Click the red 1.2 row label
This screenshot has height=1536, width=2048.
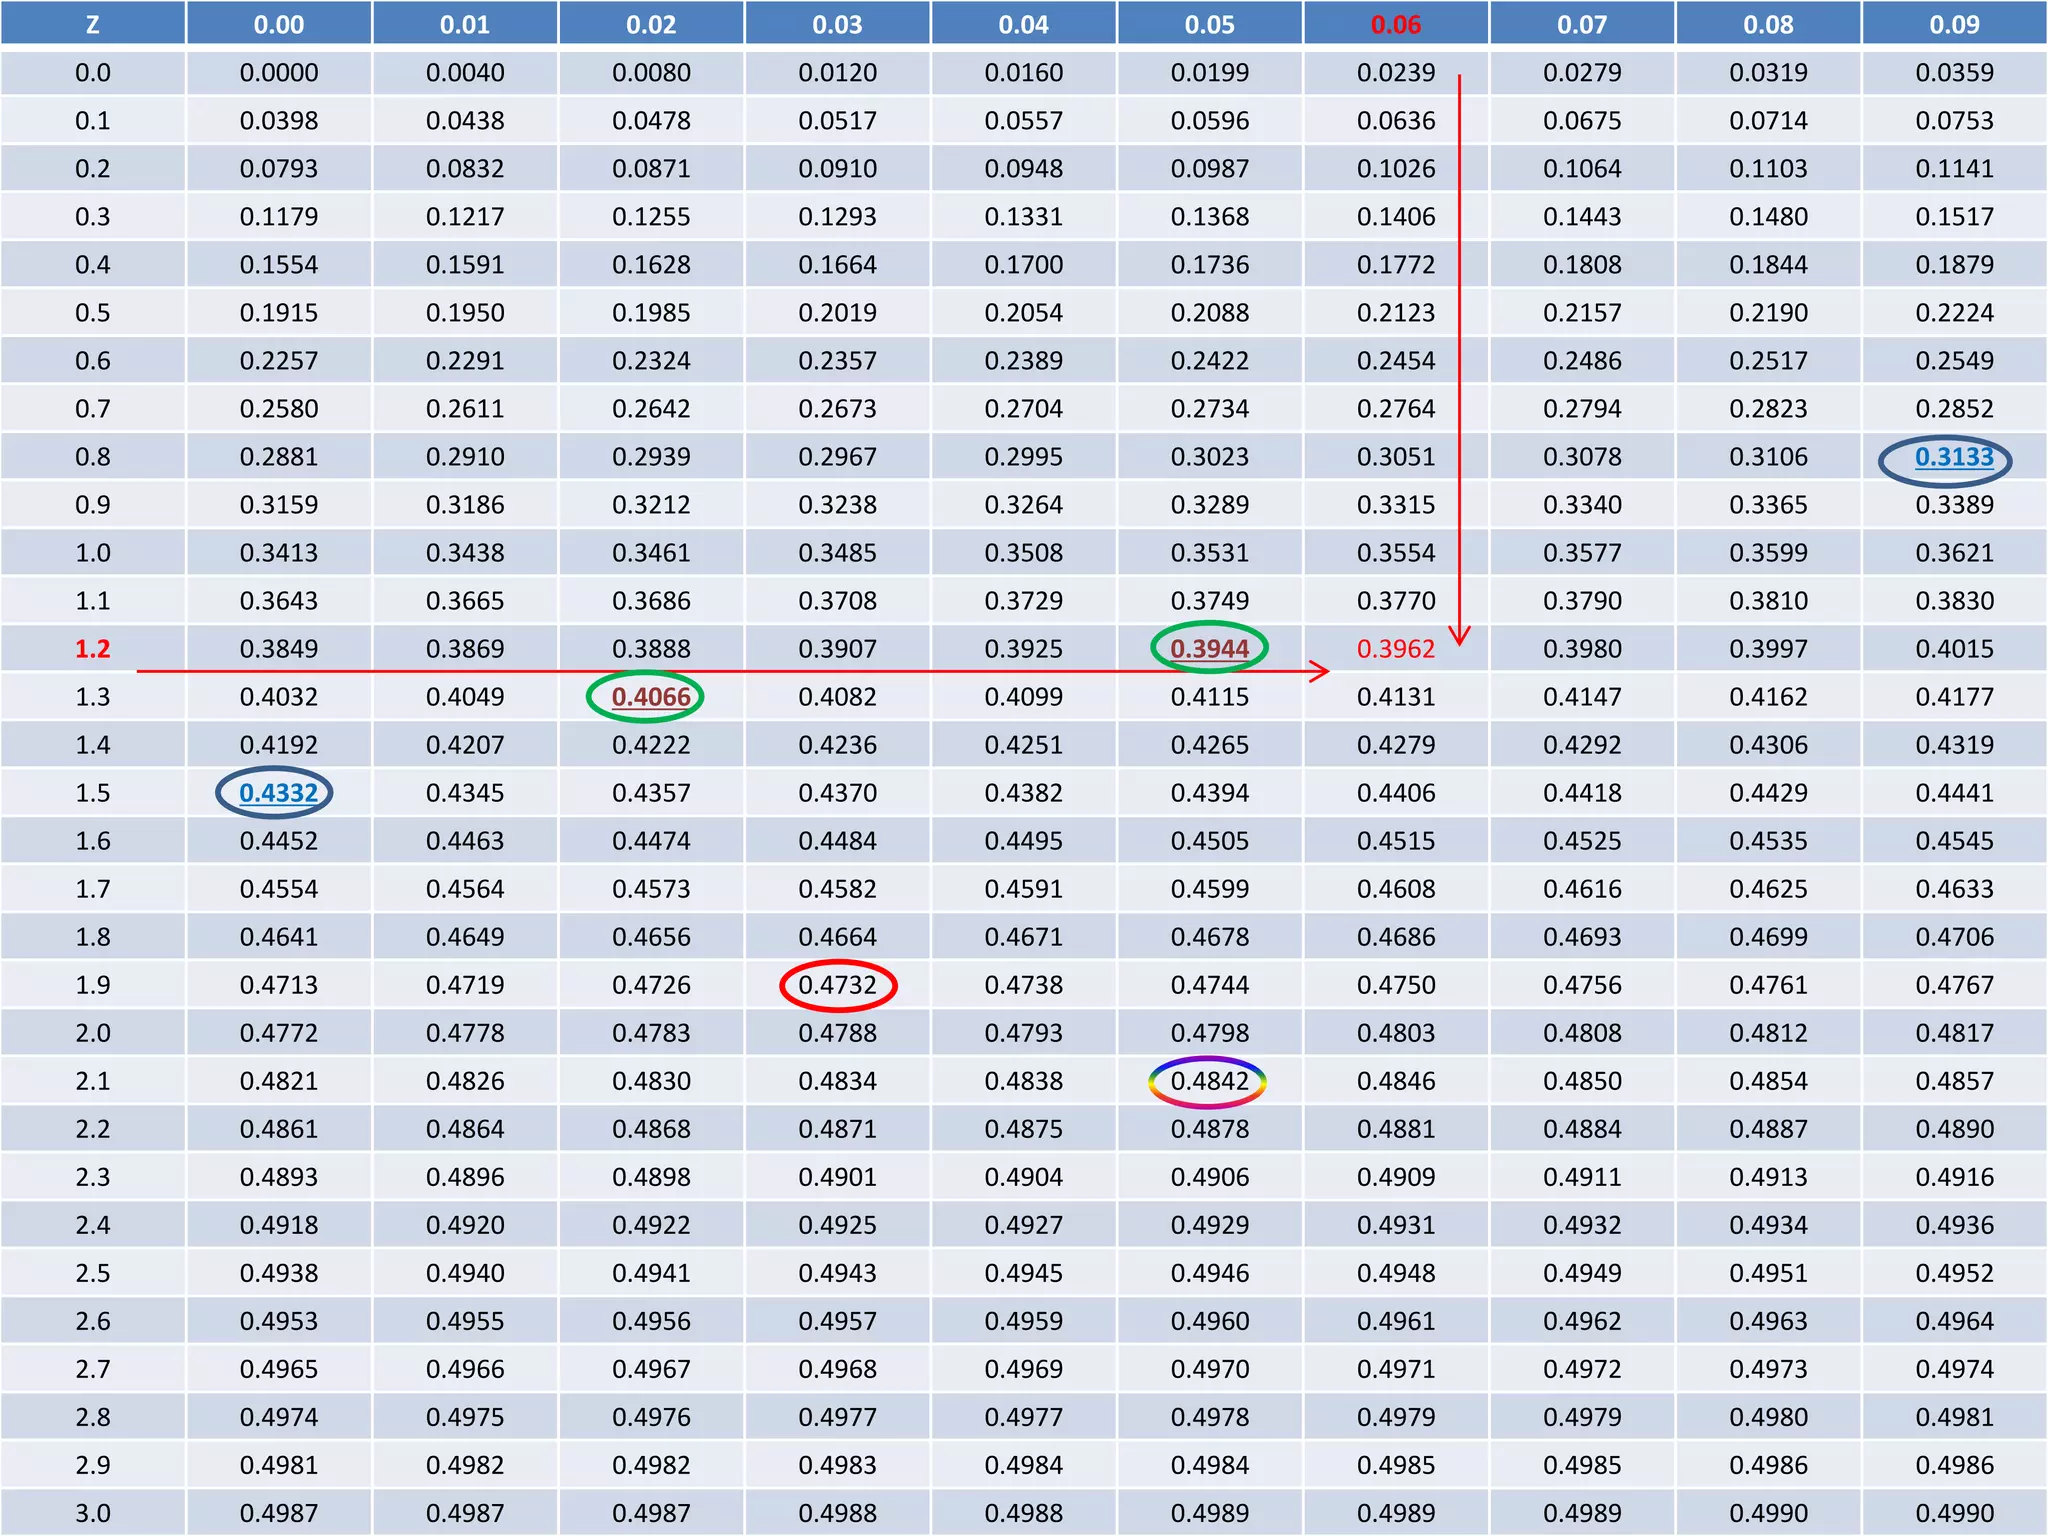(x=92, y=649)
